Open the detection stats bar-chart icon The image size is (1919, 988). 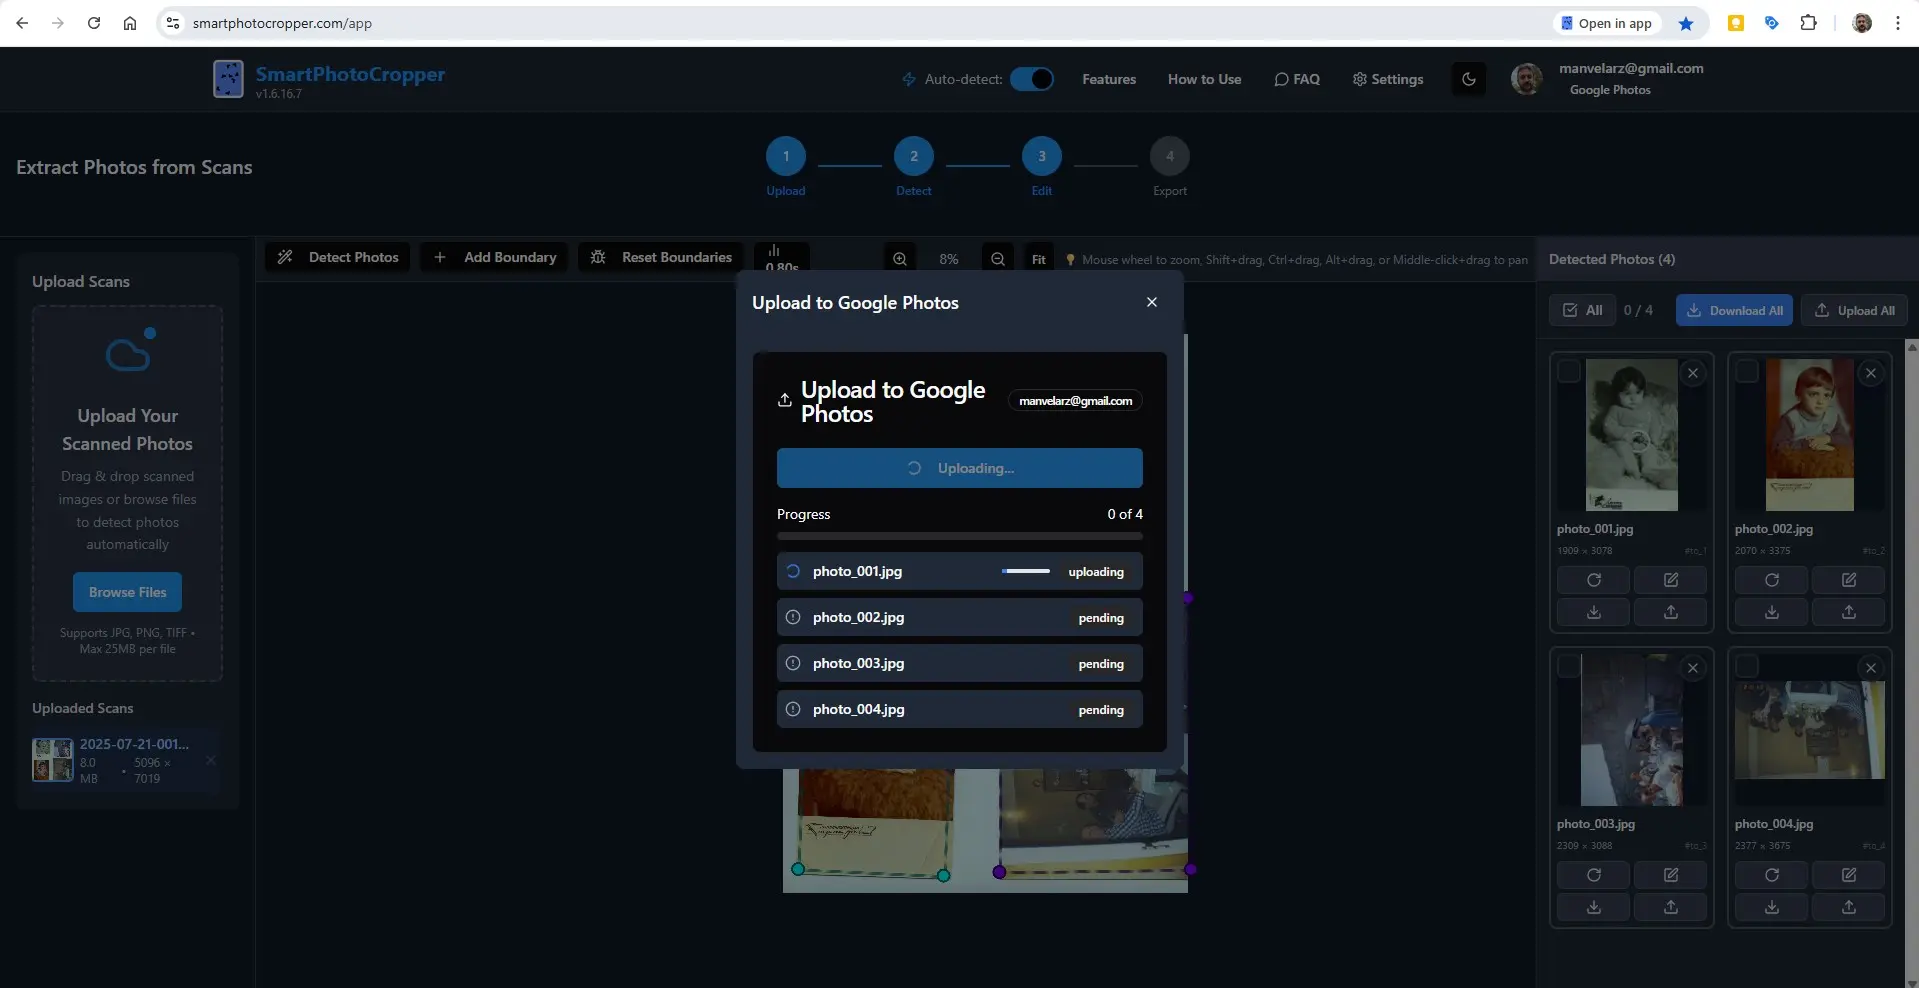pos(781,257)
